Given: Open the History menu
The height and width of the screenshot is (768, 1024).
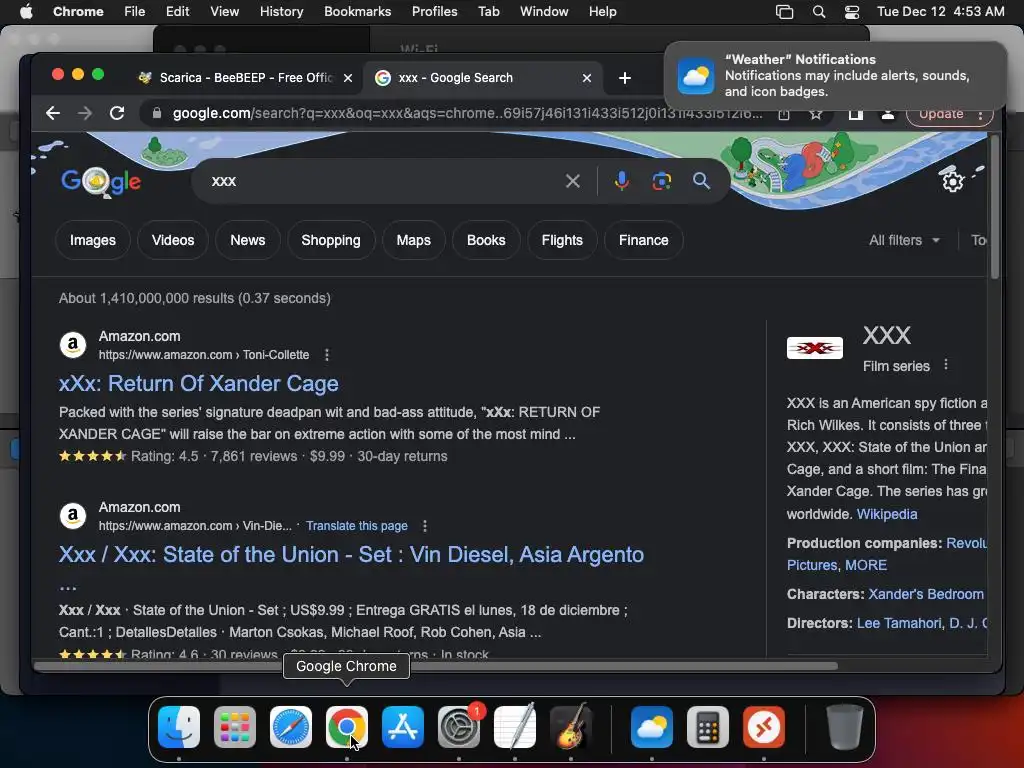Looking at the screenshot, I should pyautogui.click(x=281, y=12).
